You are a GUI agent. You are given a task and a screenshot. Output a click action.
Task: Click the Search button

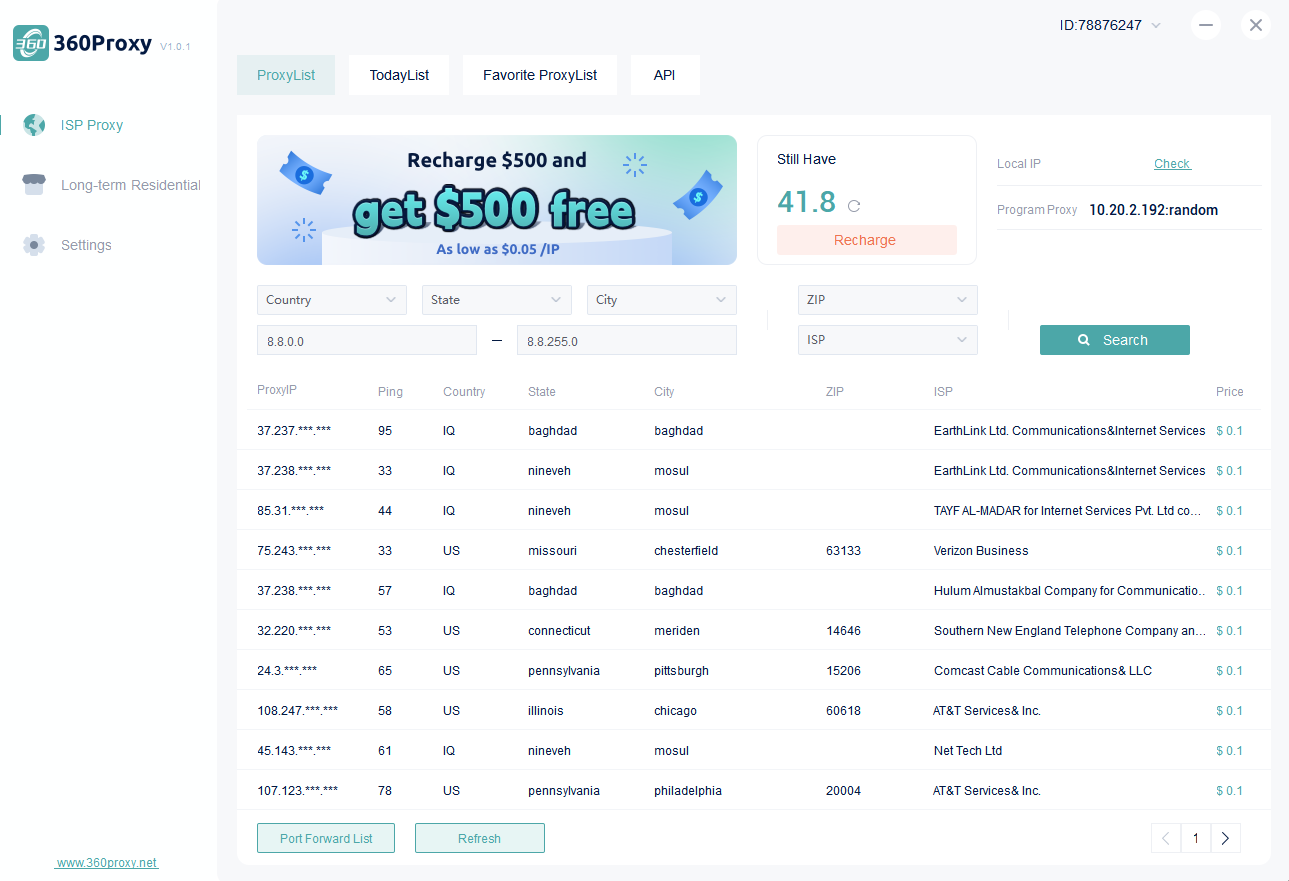pyautogui.click(x=1115, y=340)
